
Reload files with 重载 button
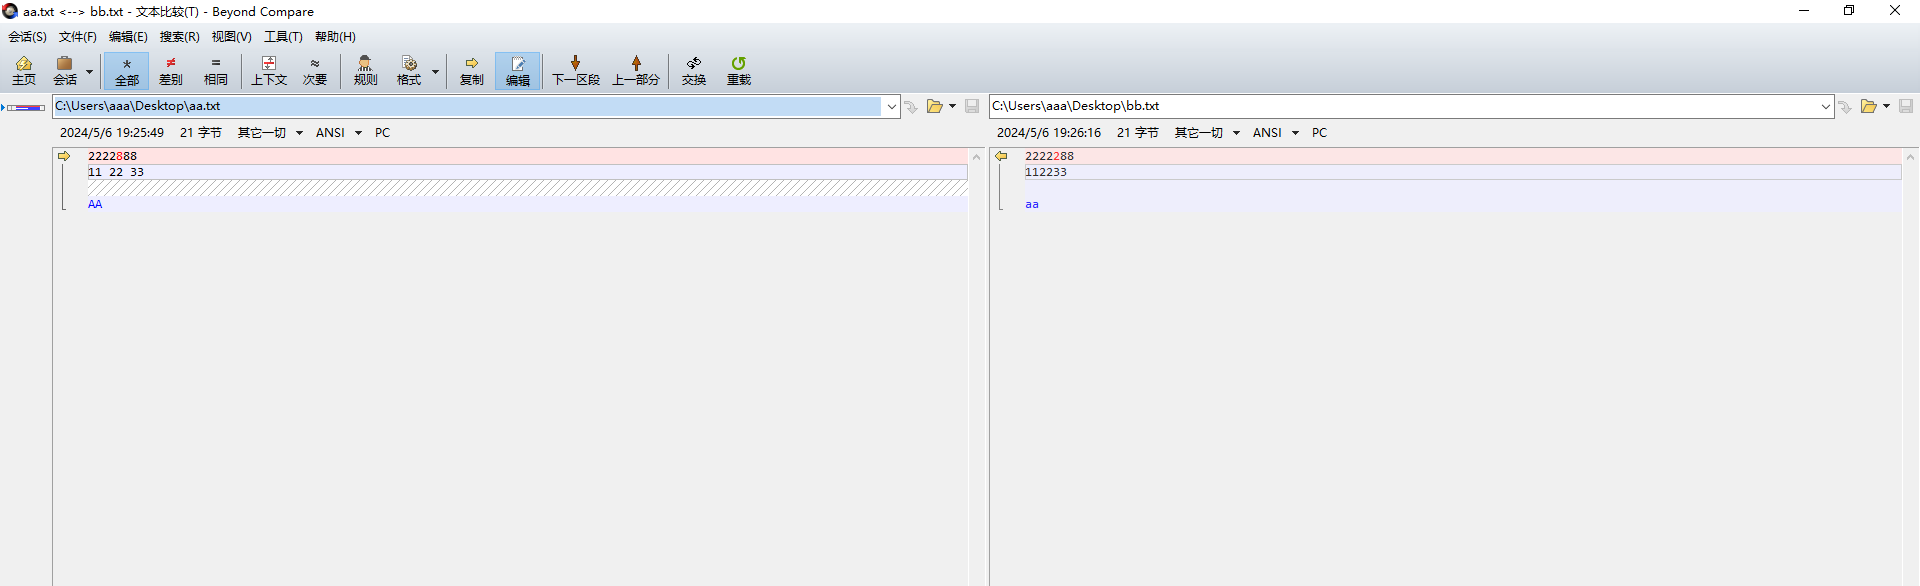pyautogui.click(x=739, y=71)
